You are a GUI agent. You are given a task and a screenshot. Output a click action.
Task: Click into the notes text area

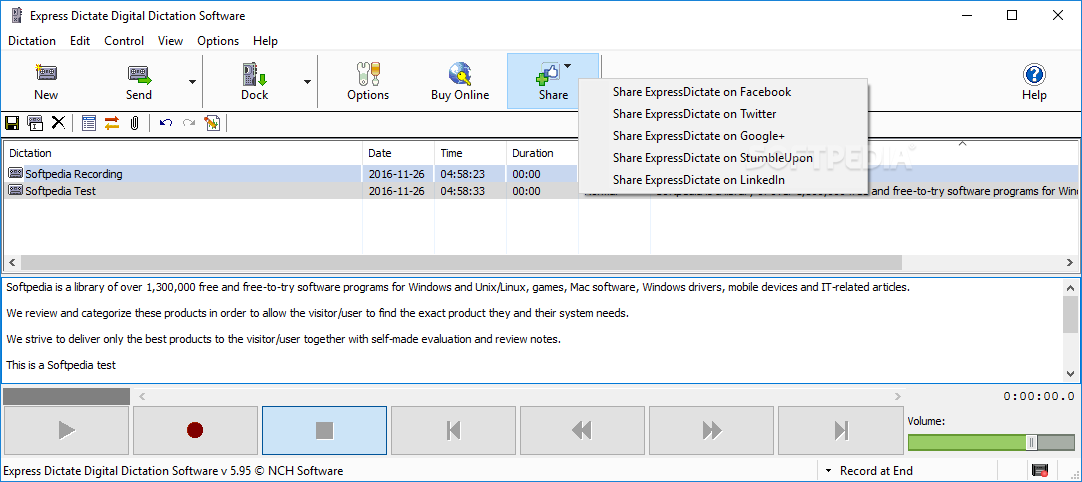click(531, 330)
